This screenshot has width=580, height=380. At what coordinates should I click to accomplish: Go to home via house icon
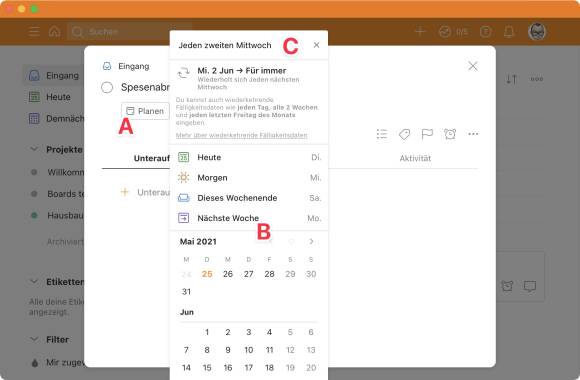tap(54, 32)
